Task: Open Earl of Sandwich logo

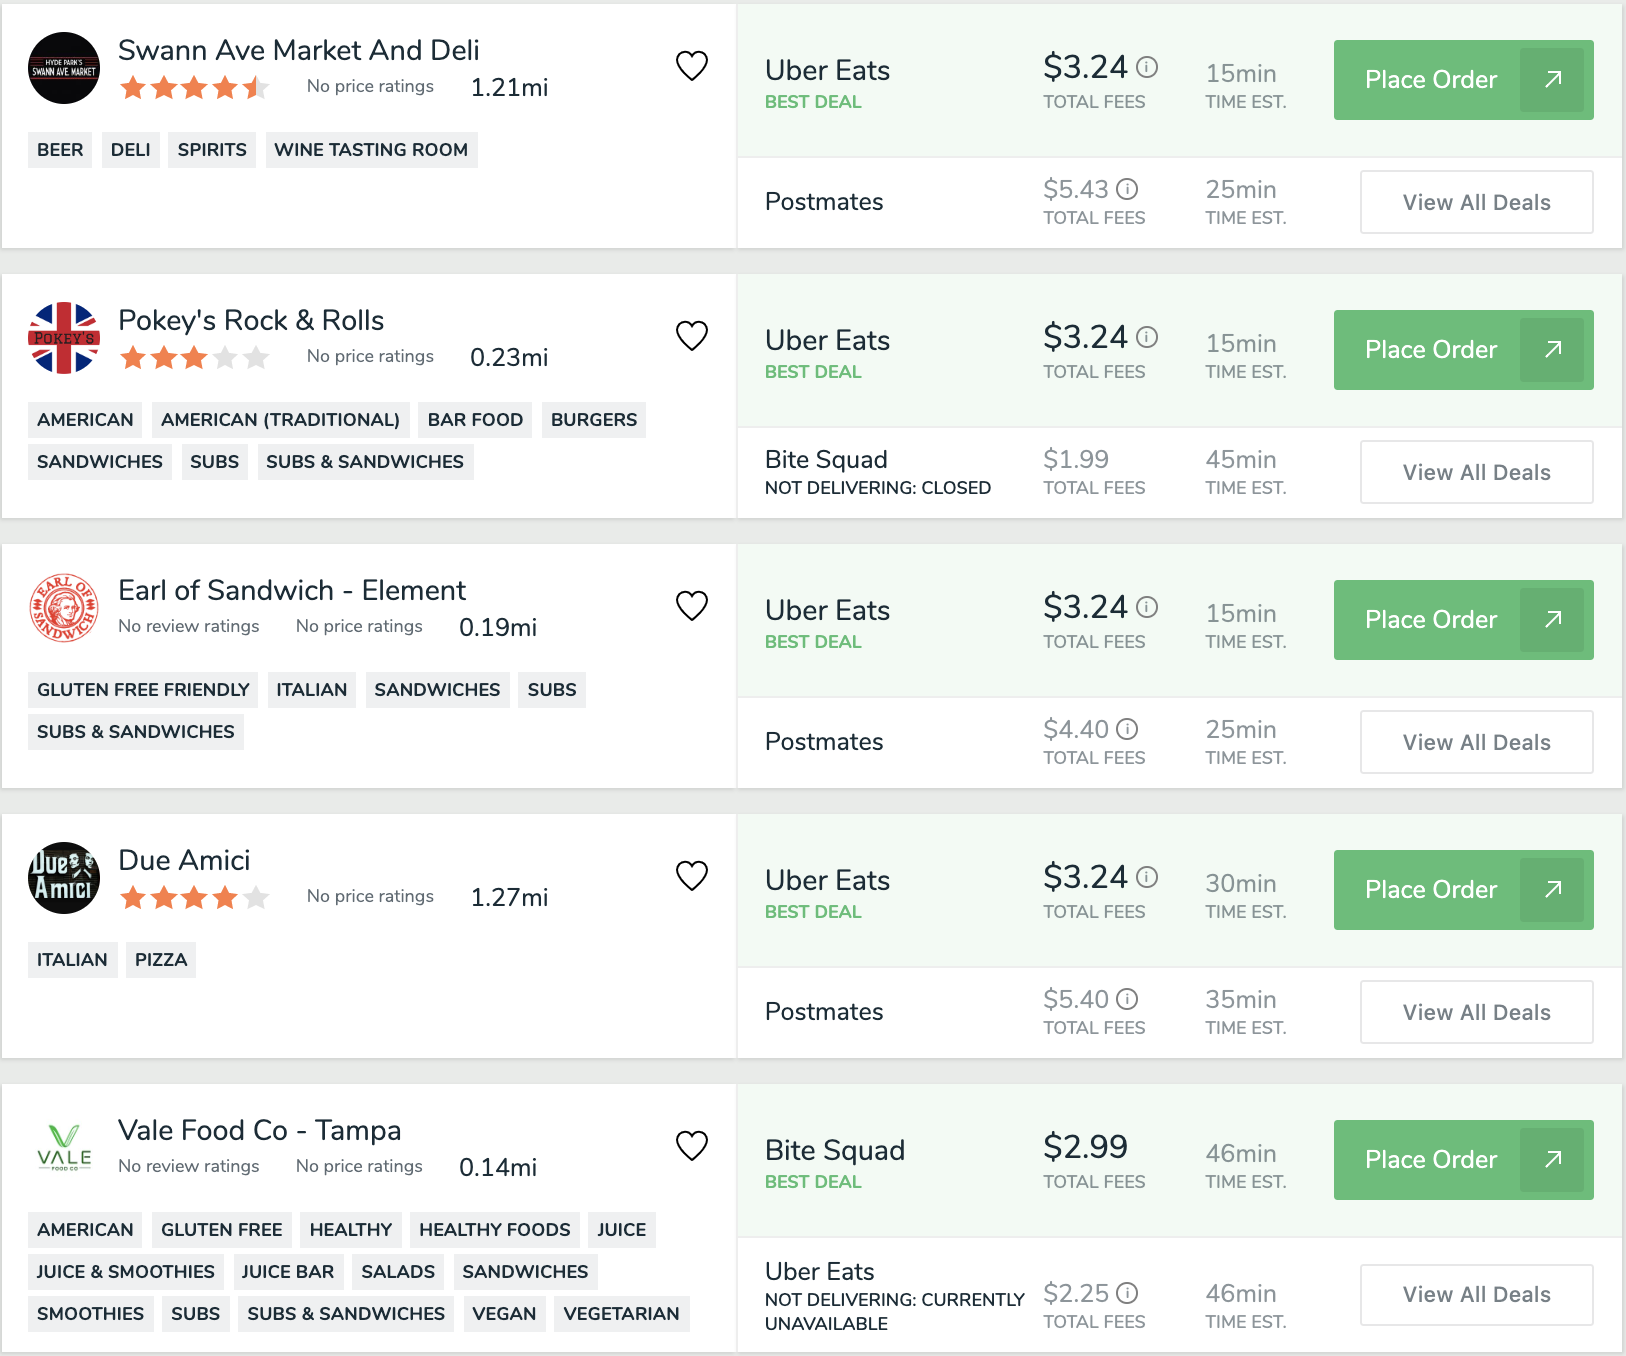Action: click(64, 608)
